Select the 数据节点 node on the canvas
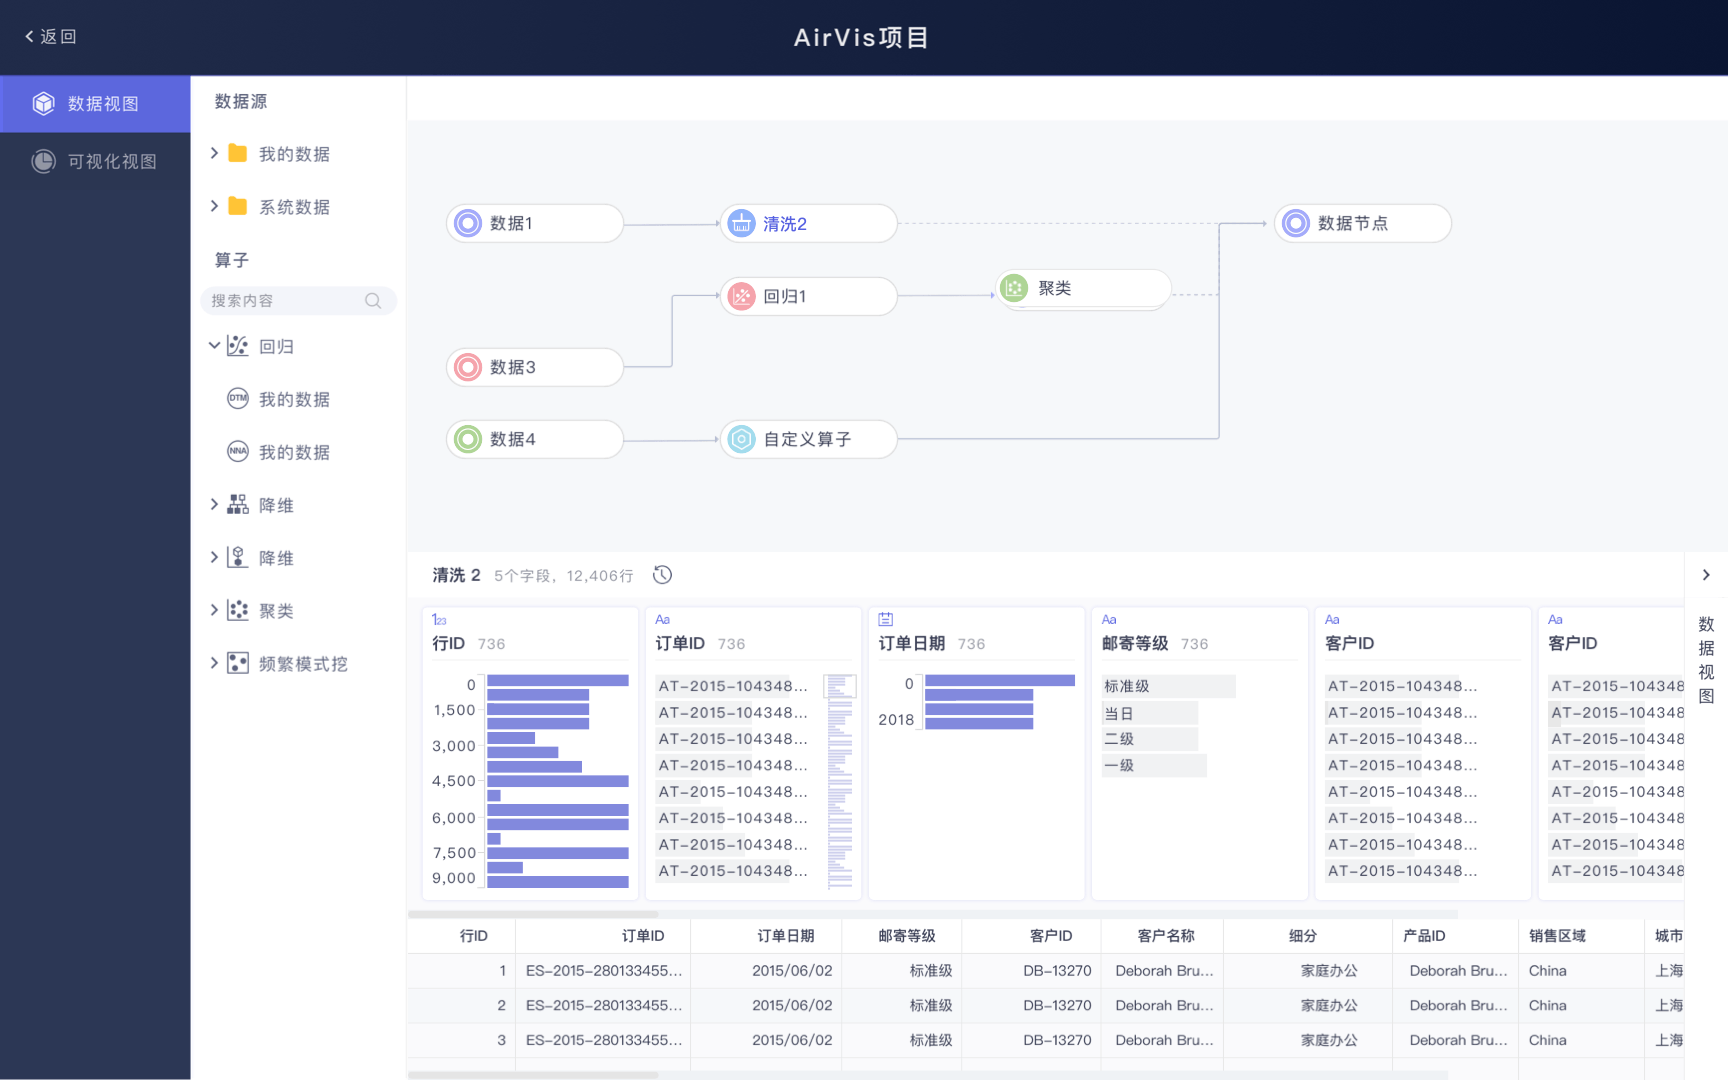1728x1080 pixels. click(1362, 223)
